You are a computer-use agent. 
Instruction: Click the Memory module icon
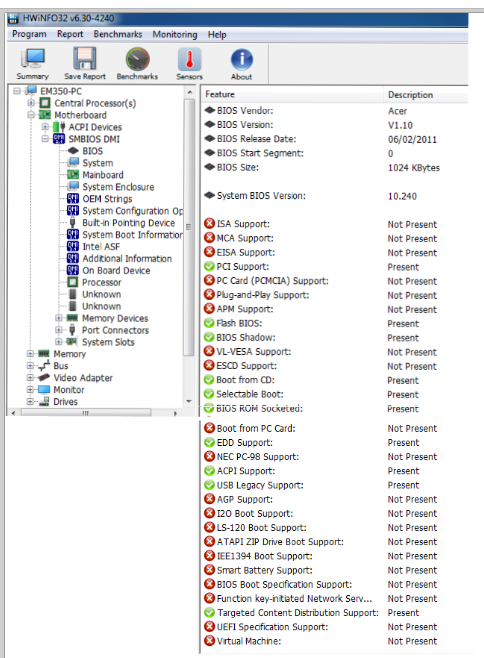[x=44, y=354]
